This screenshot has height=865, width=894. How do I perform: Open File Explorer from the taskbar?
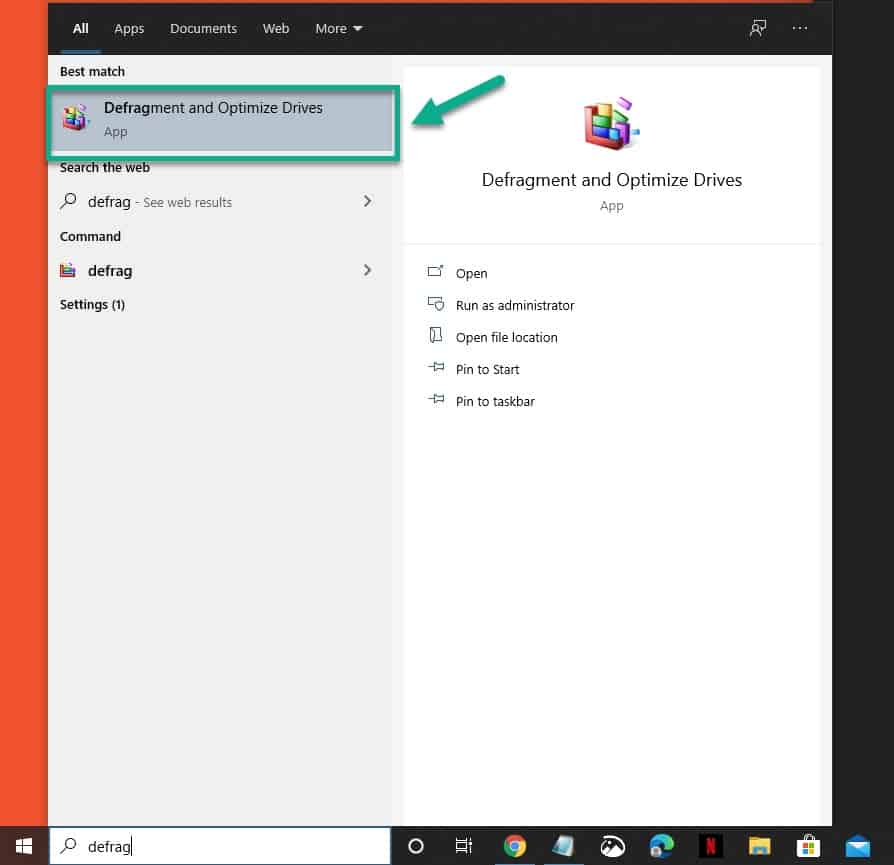pos(759,846)
